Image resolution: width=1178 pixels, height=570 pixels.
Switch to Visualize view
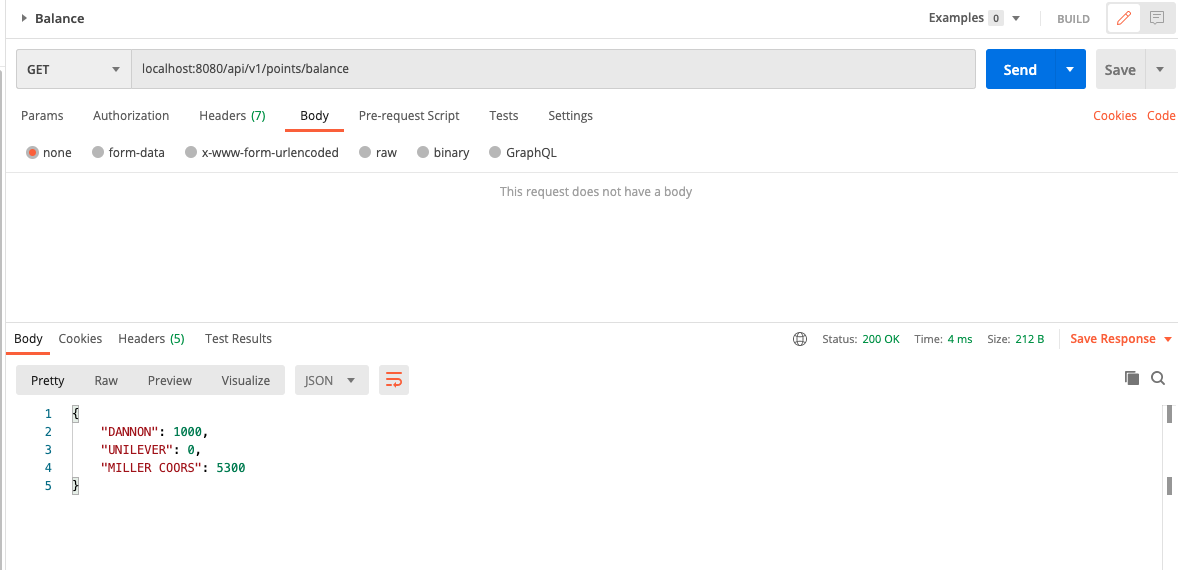(x=246, y=380)
